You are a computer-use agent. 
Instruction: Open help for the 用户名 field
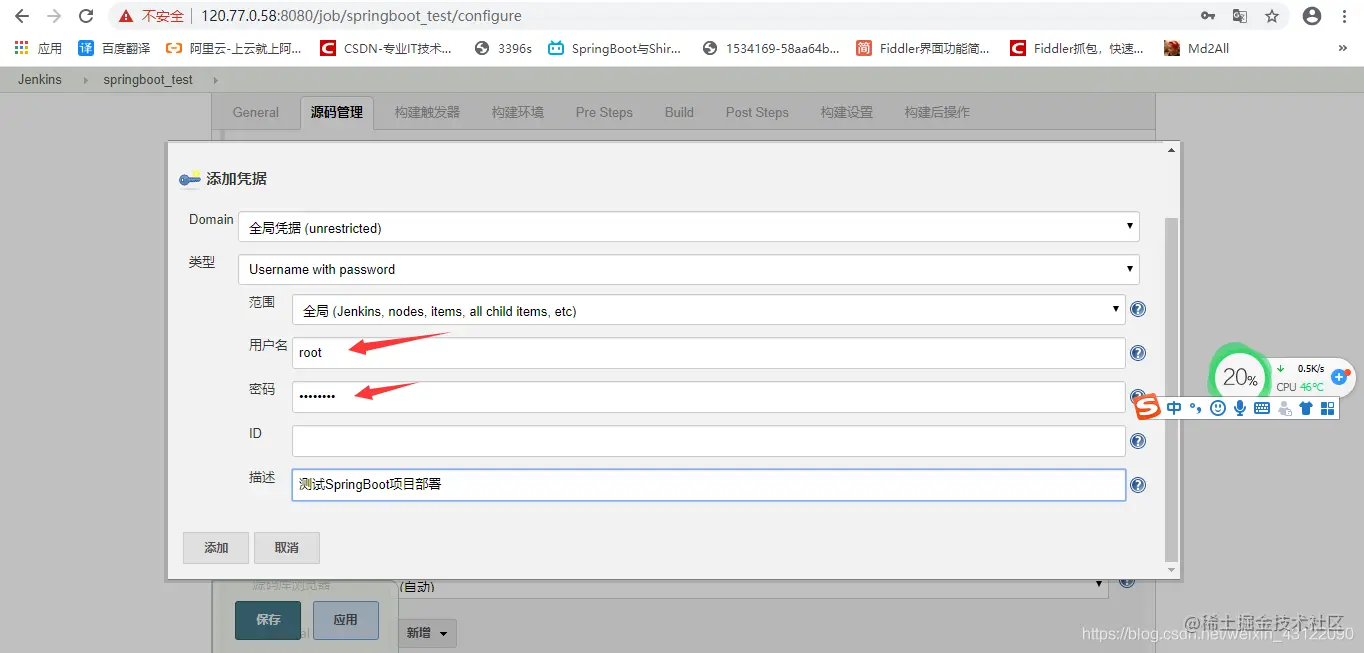pos(1137,353)
